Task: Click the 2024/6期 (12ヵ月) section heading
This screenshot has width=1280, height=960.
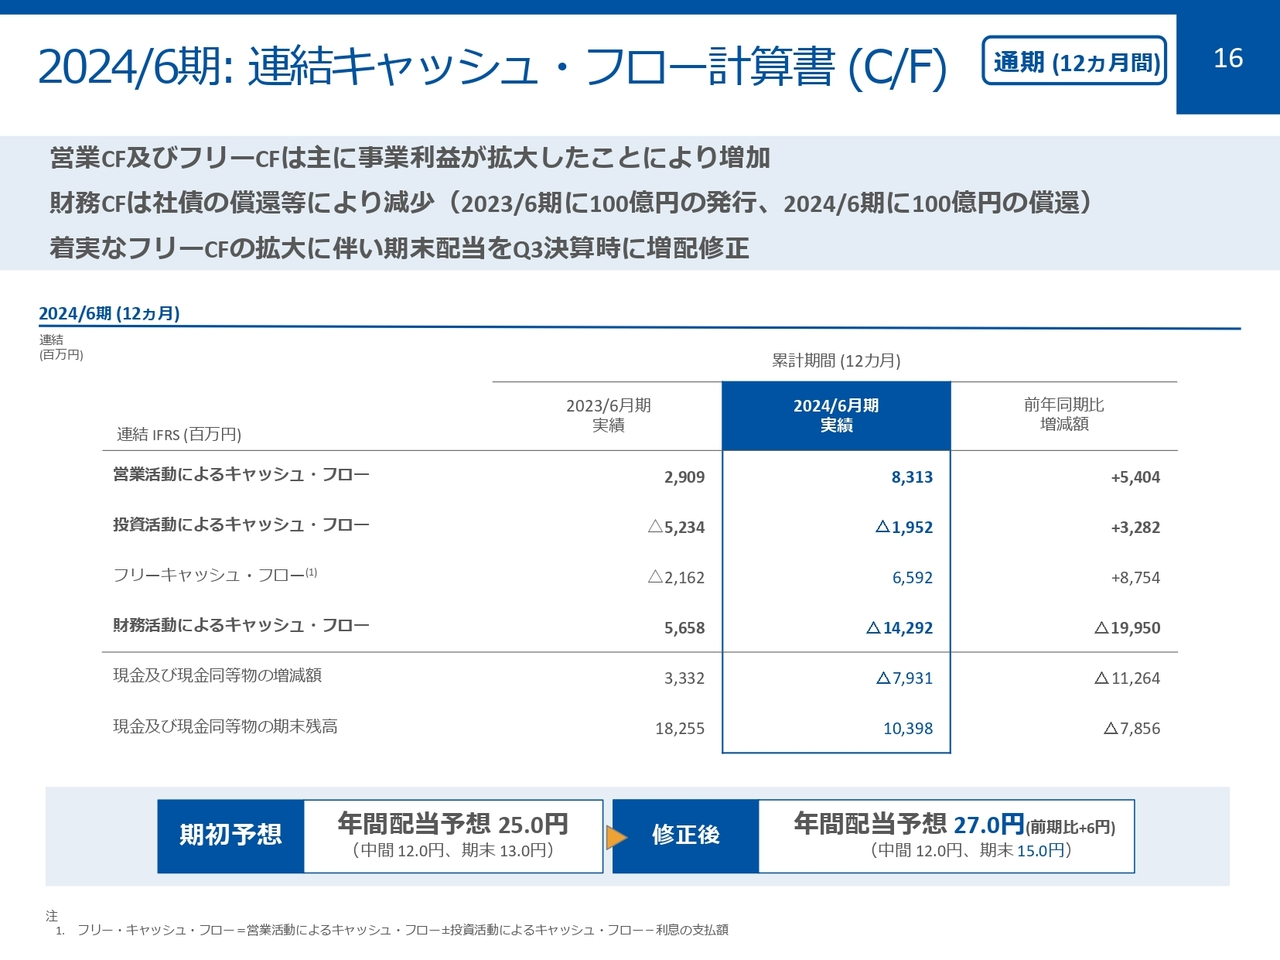Action: [x=109, y=313]
